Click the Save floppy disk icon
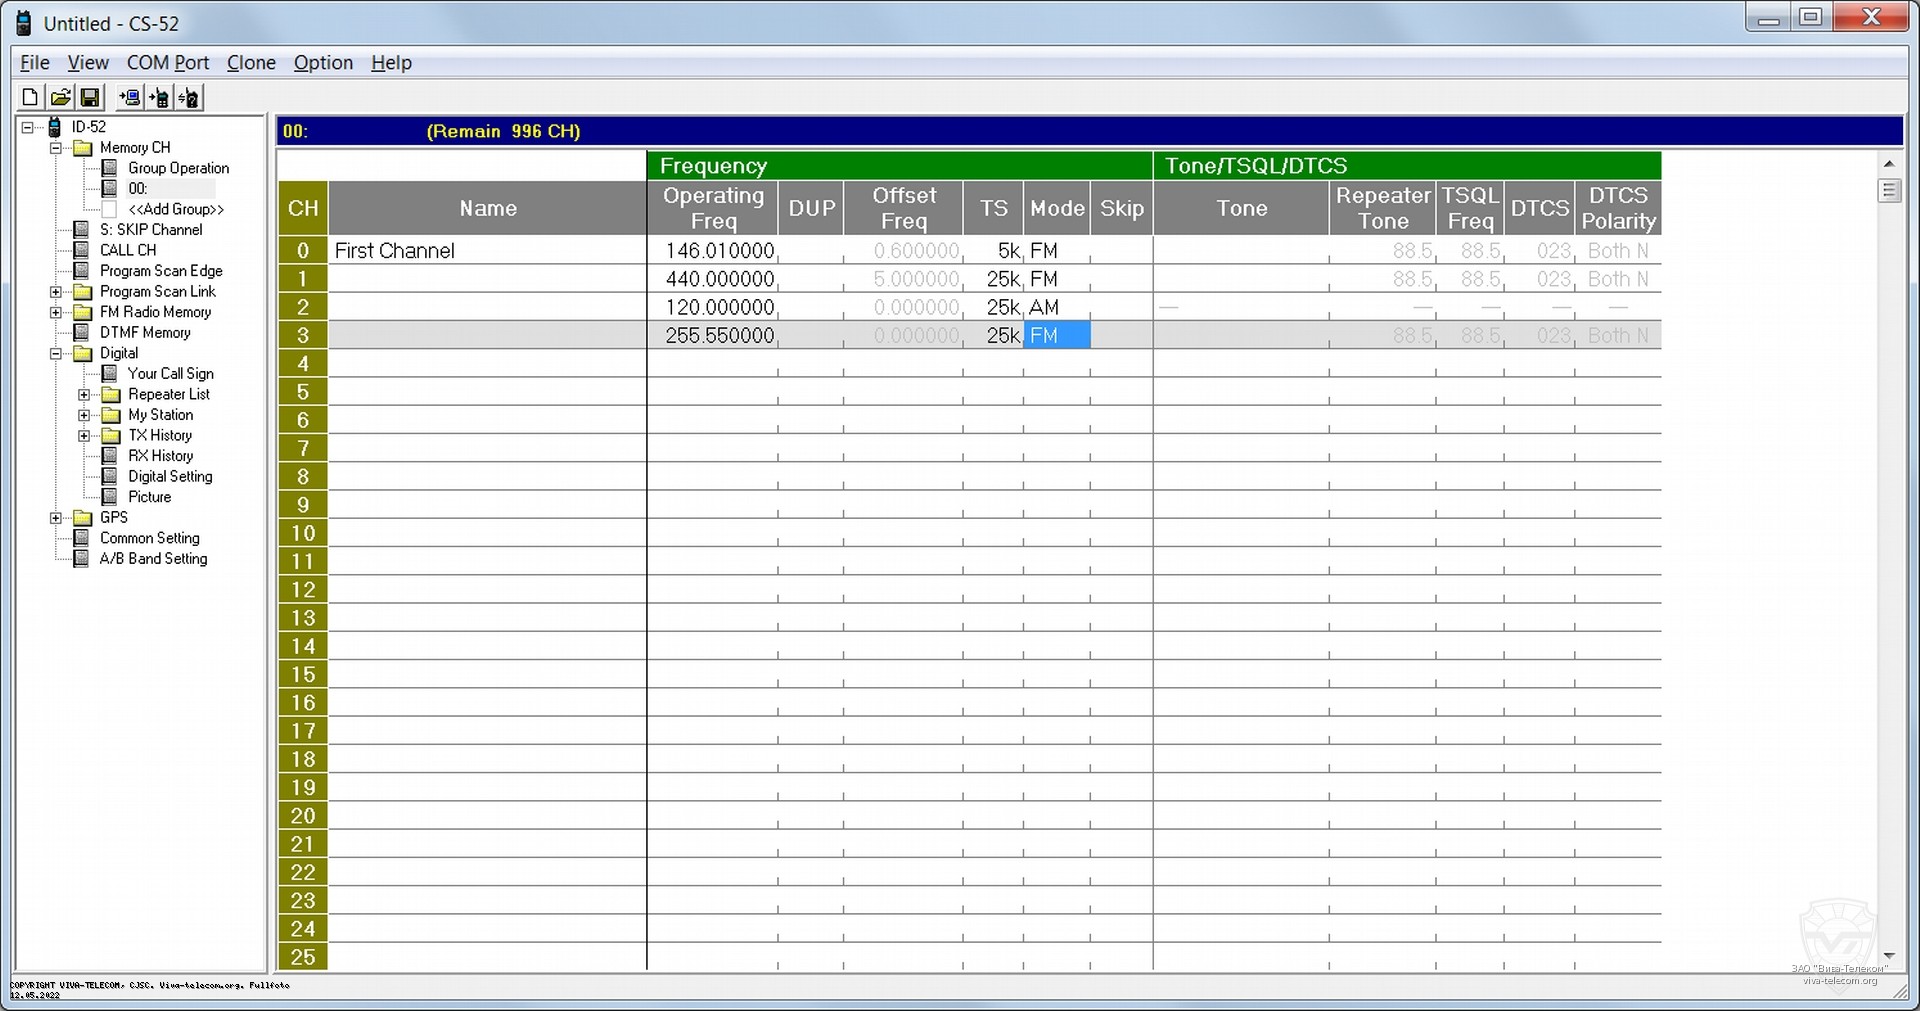 click(x=90, y=97)
